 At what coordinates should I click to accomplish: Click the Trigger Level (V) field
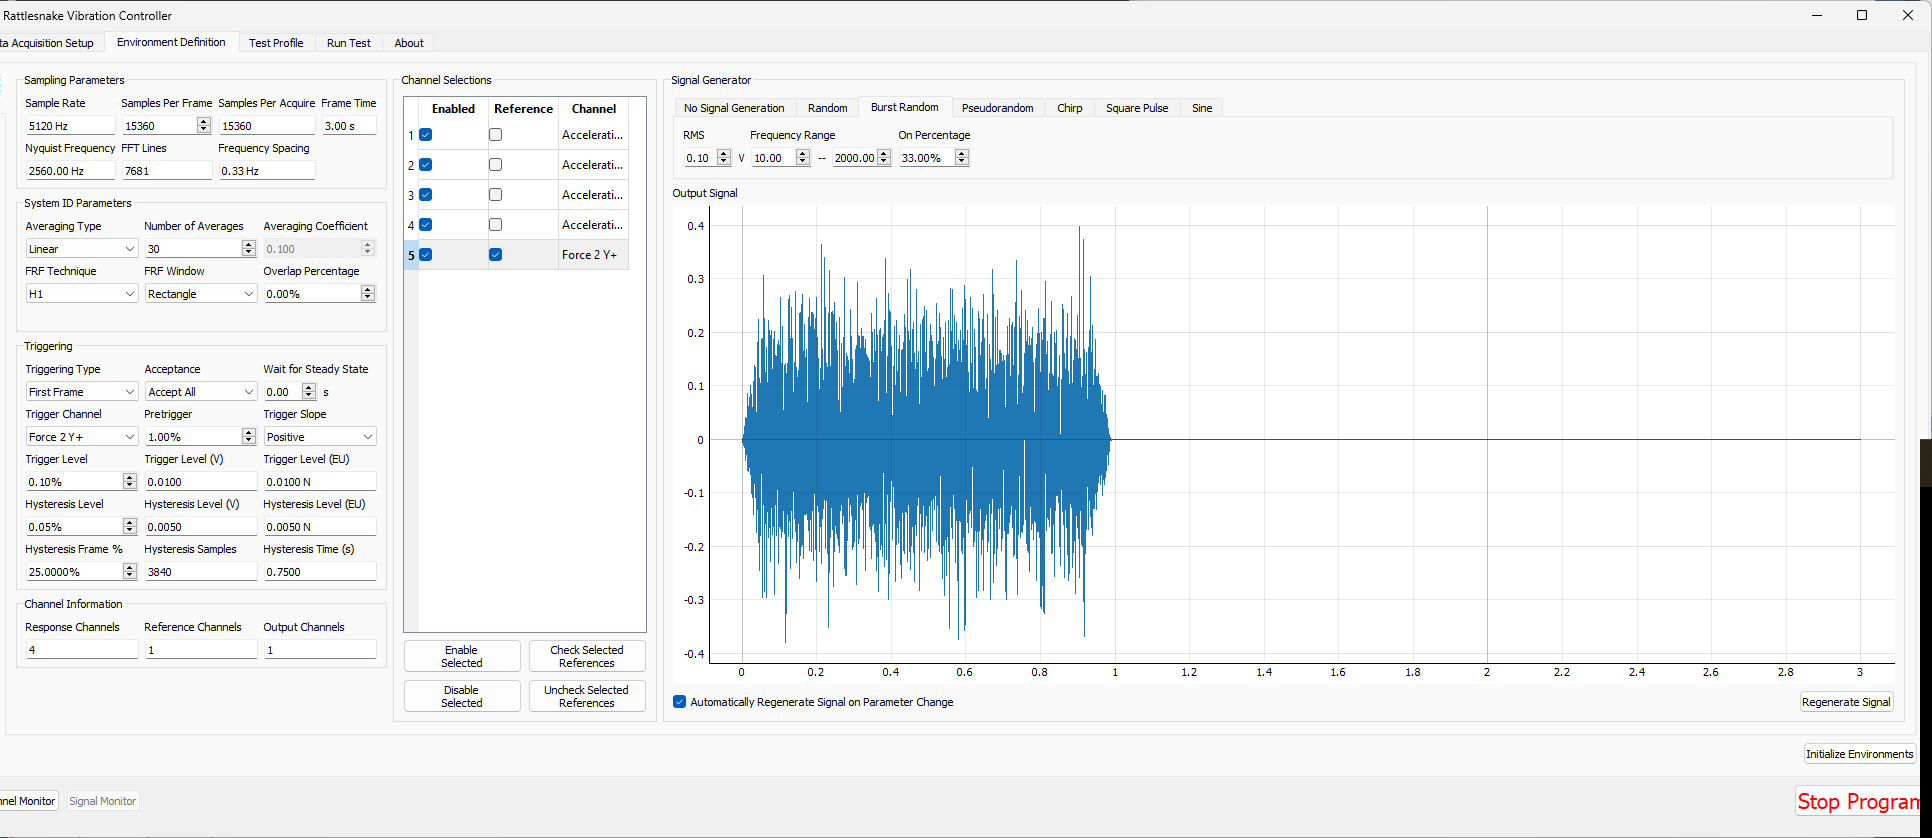[200, 482]
